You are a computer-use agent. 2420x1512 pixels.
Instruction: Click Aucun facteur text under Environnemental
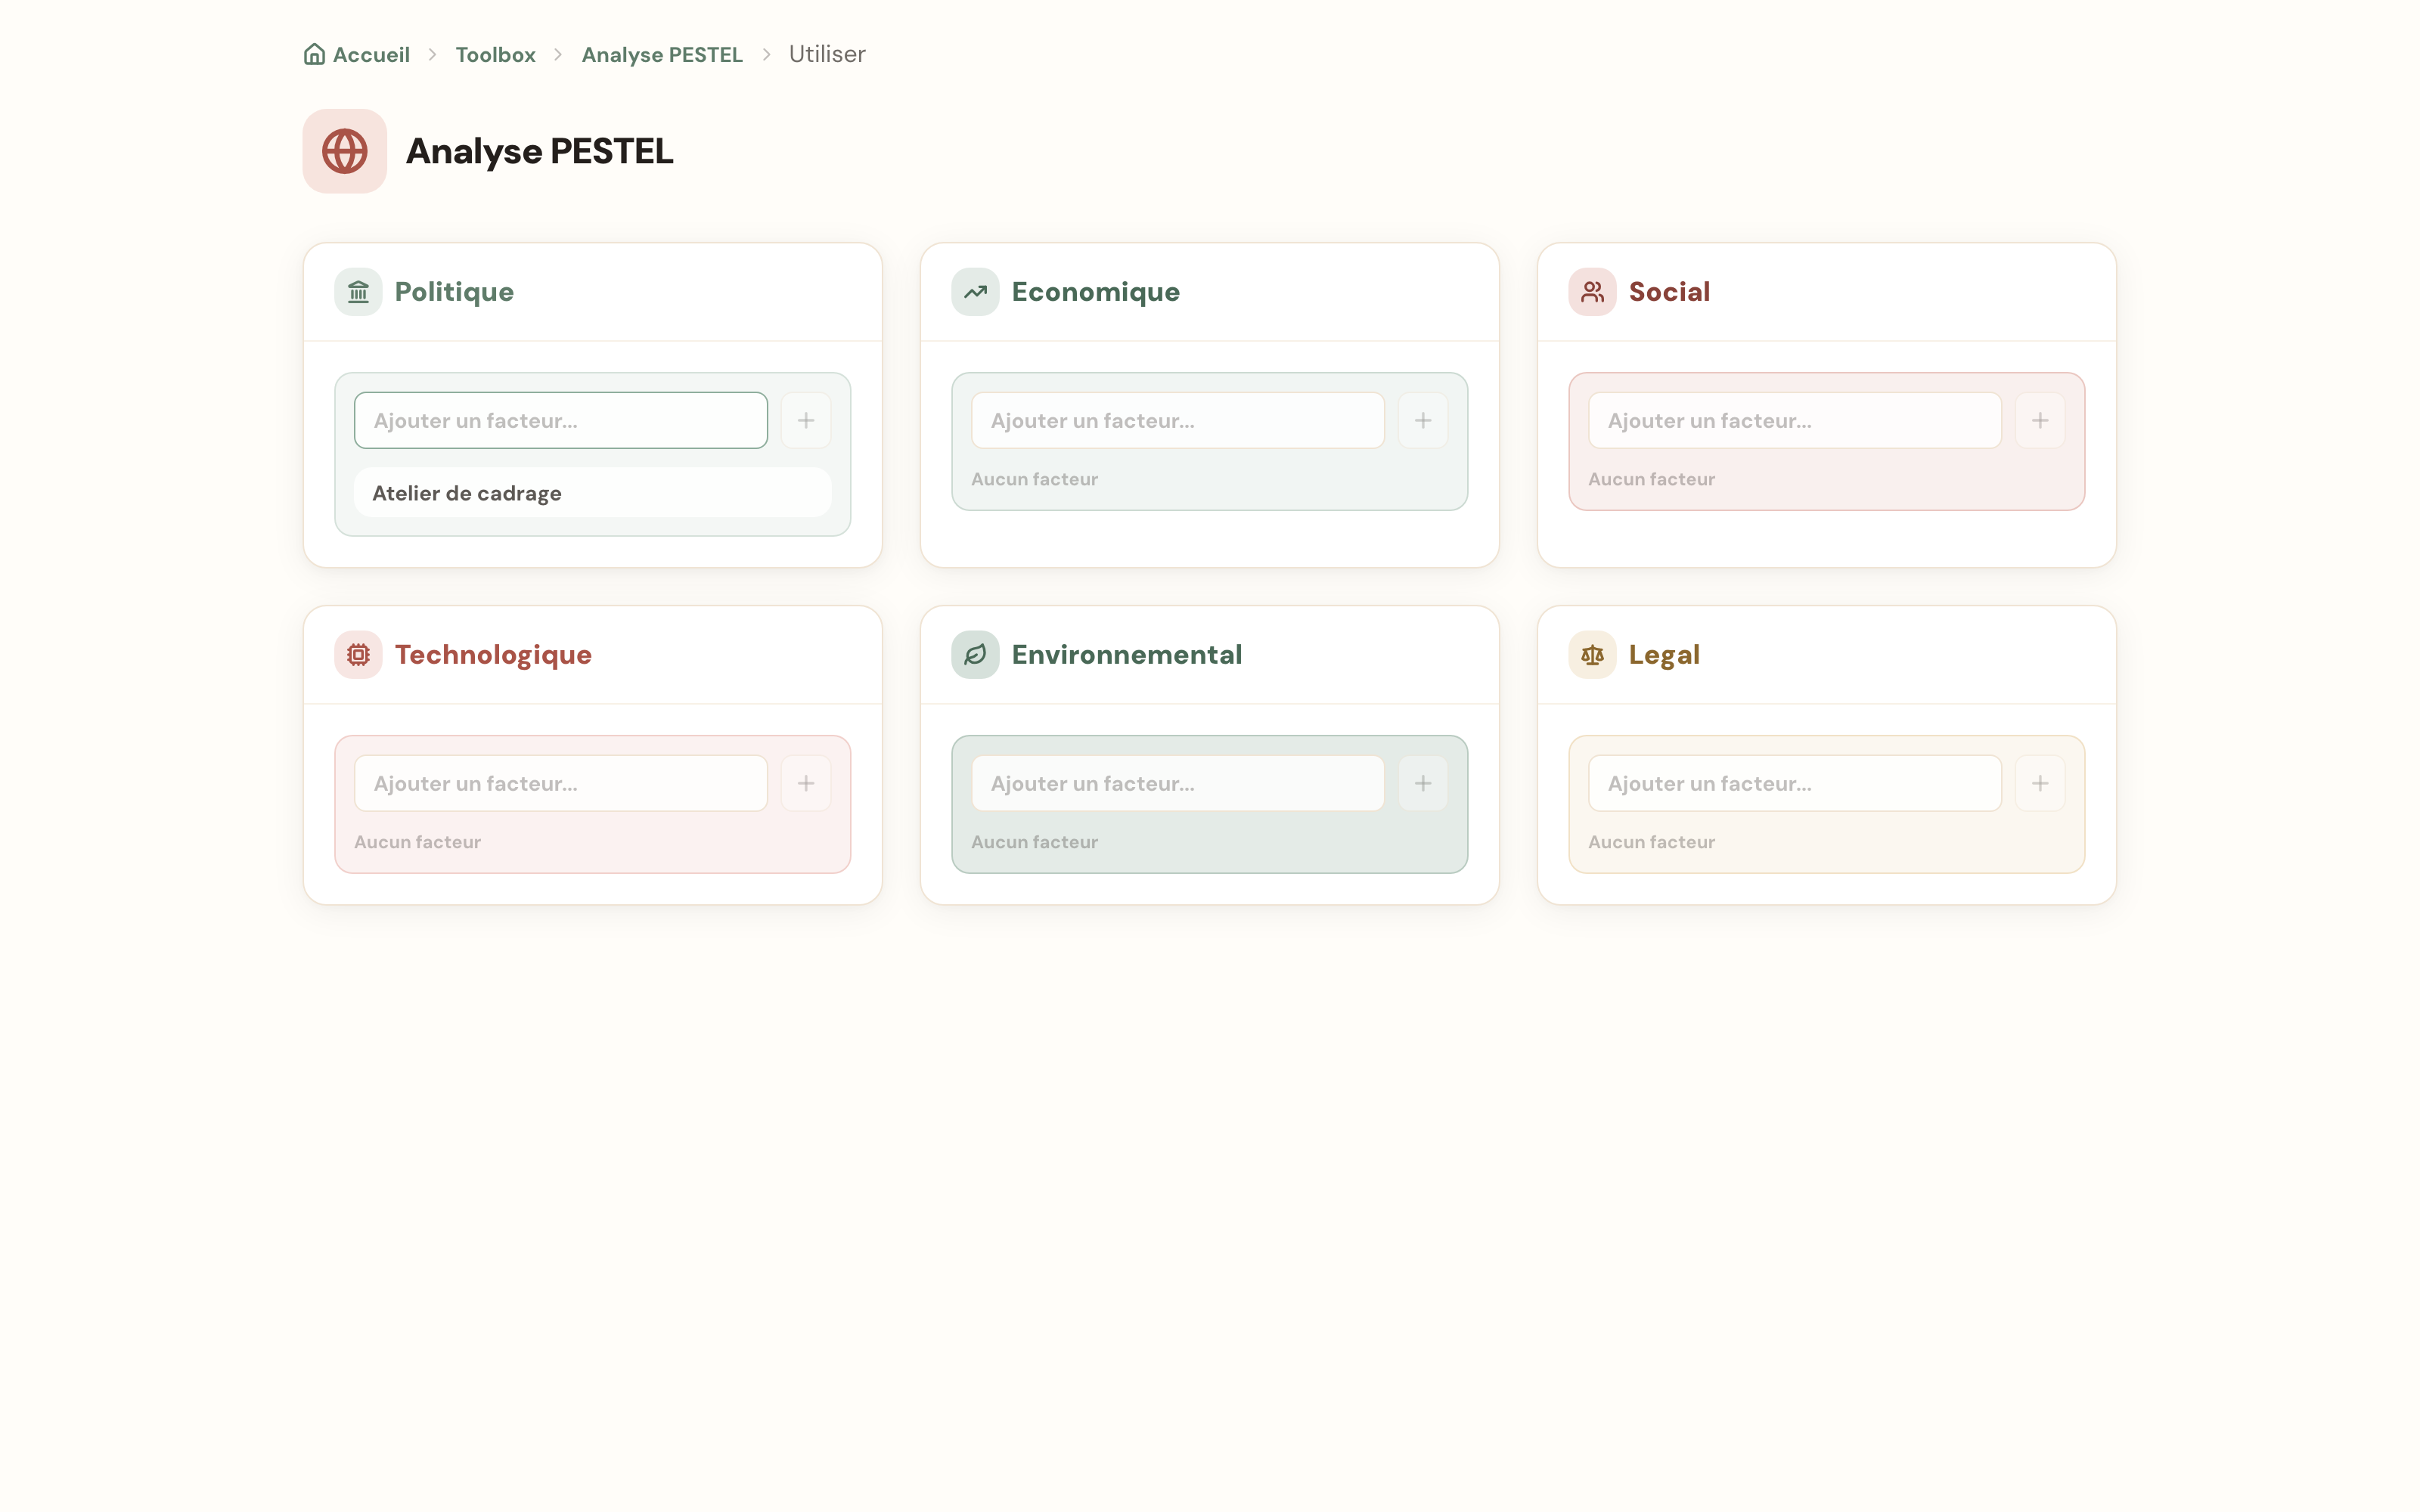coord(1034,842)
